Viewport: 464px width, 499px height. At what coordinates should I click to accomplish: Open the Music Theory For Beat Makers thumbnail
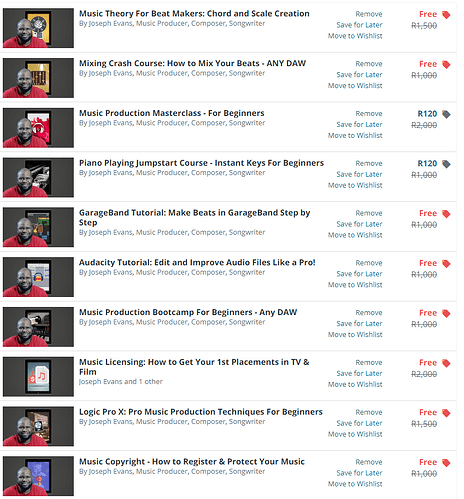[38, 28]
